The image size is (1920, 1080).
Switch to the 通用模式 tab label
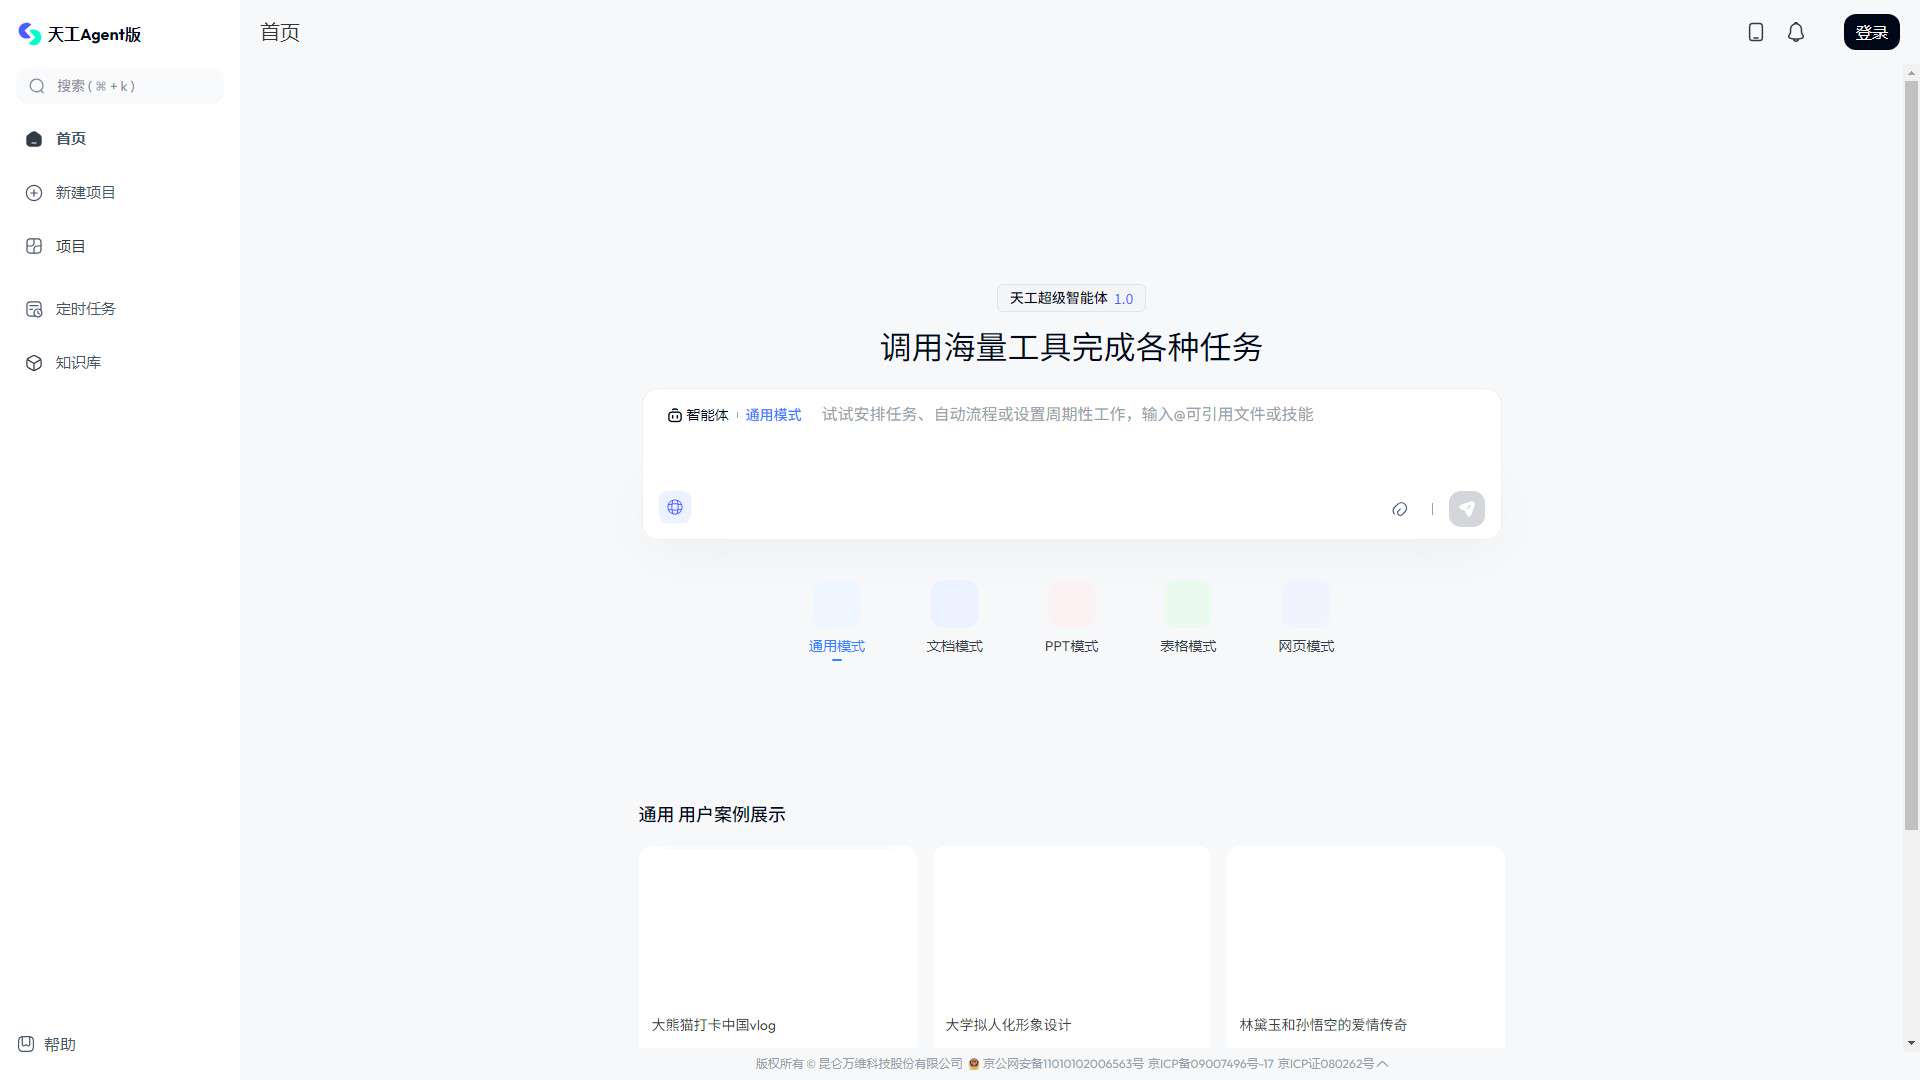[x=837, y=646]
